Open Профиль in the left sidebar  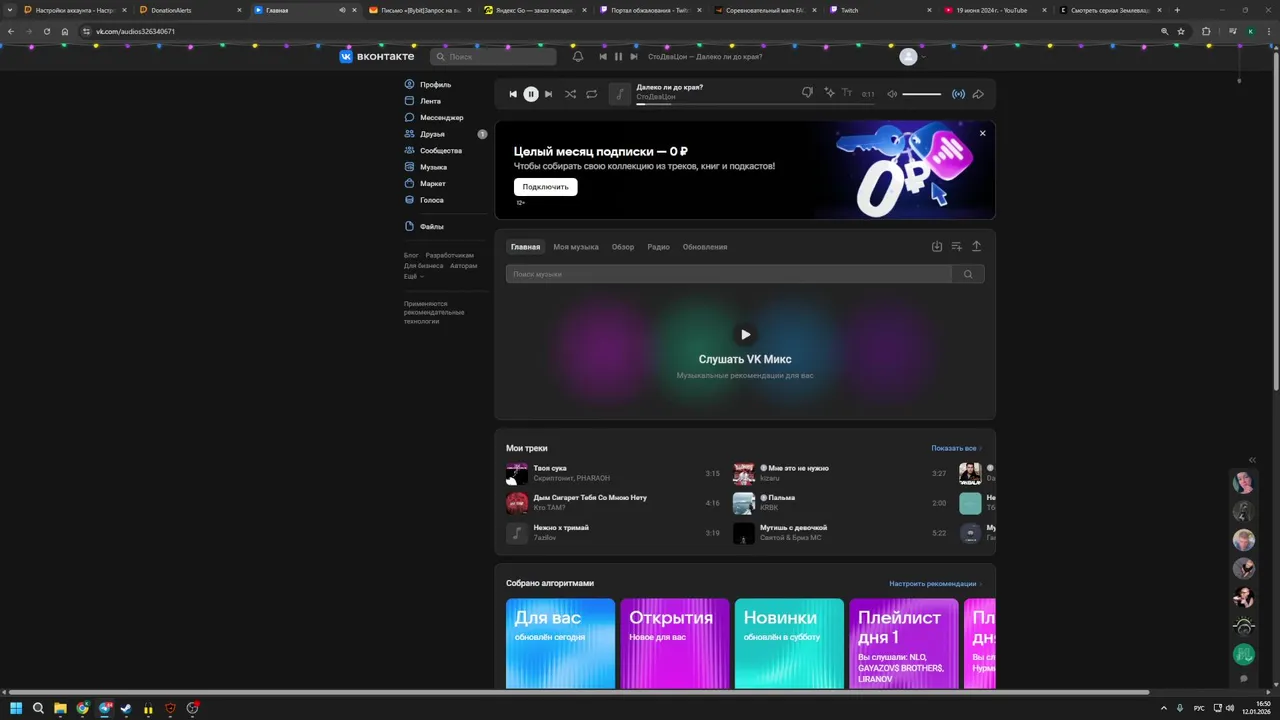(428, 85)
